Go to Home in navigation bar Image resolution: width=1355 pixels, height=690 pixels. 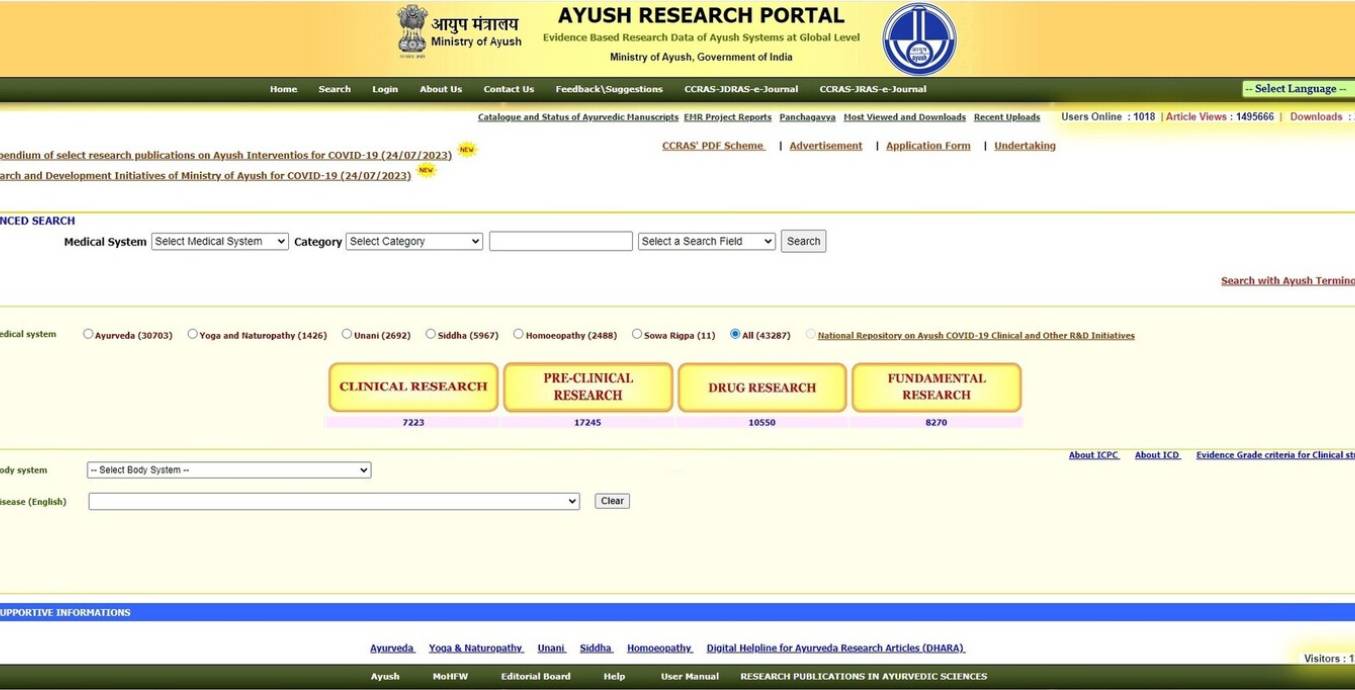click(283, 89)
